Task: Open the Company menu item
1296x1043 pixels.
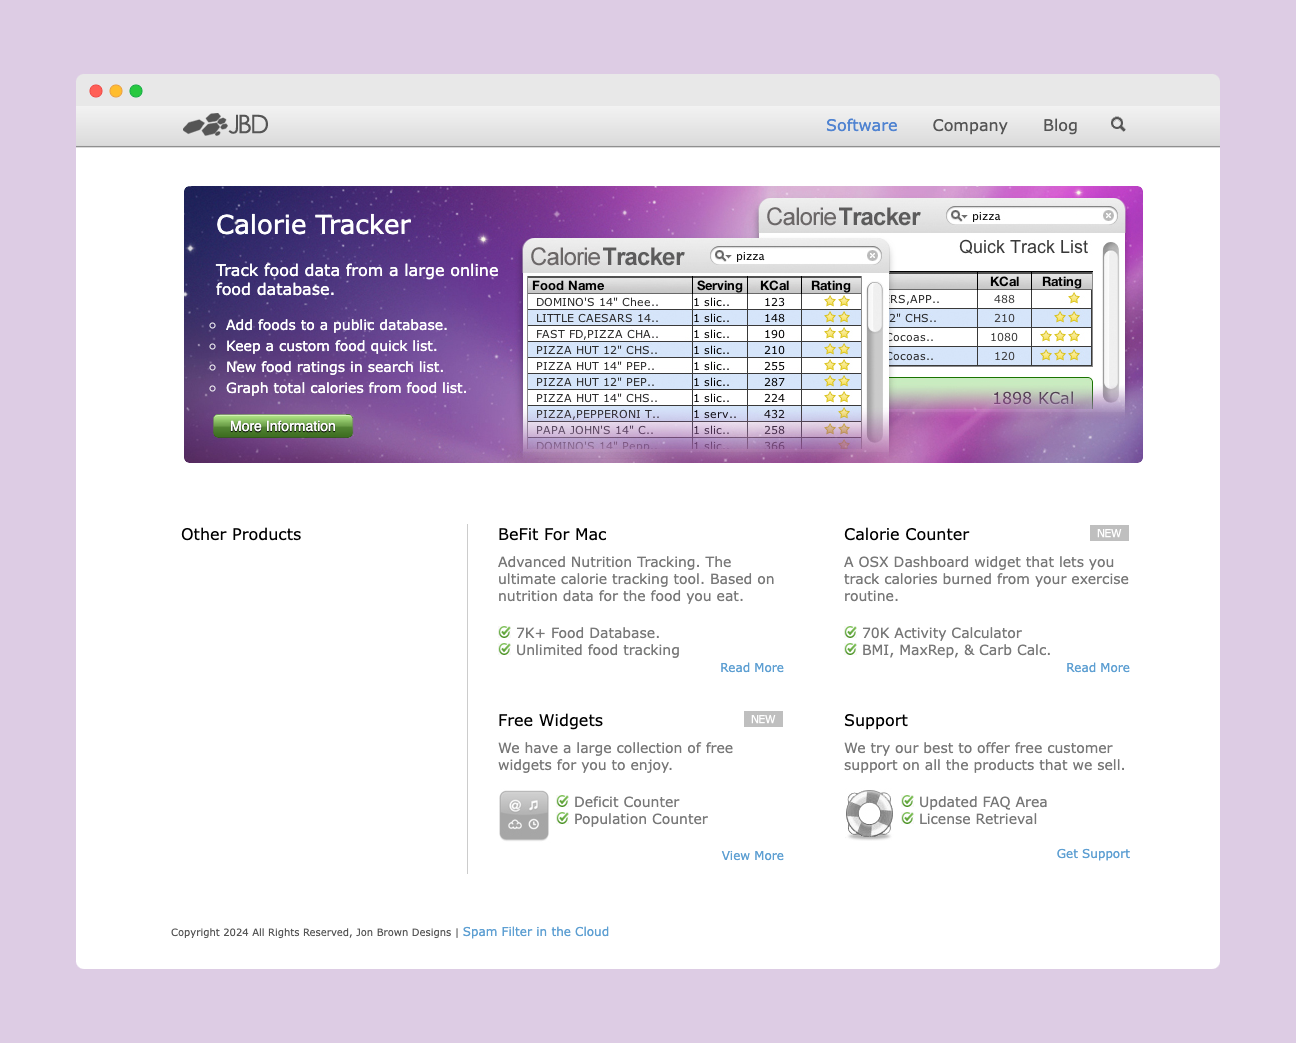Action: pos(969,125)
